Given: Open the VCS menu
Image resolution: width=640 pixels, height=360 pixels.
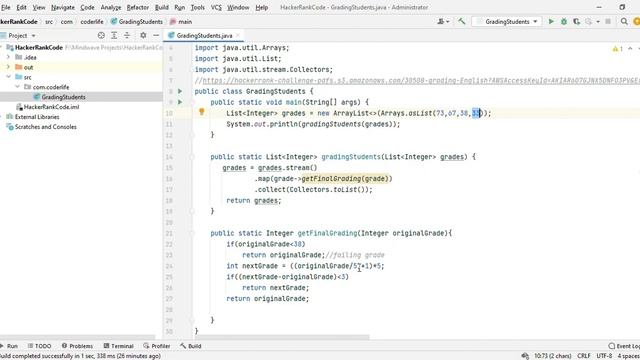Looking at the screenshot, I should (216, 7).
